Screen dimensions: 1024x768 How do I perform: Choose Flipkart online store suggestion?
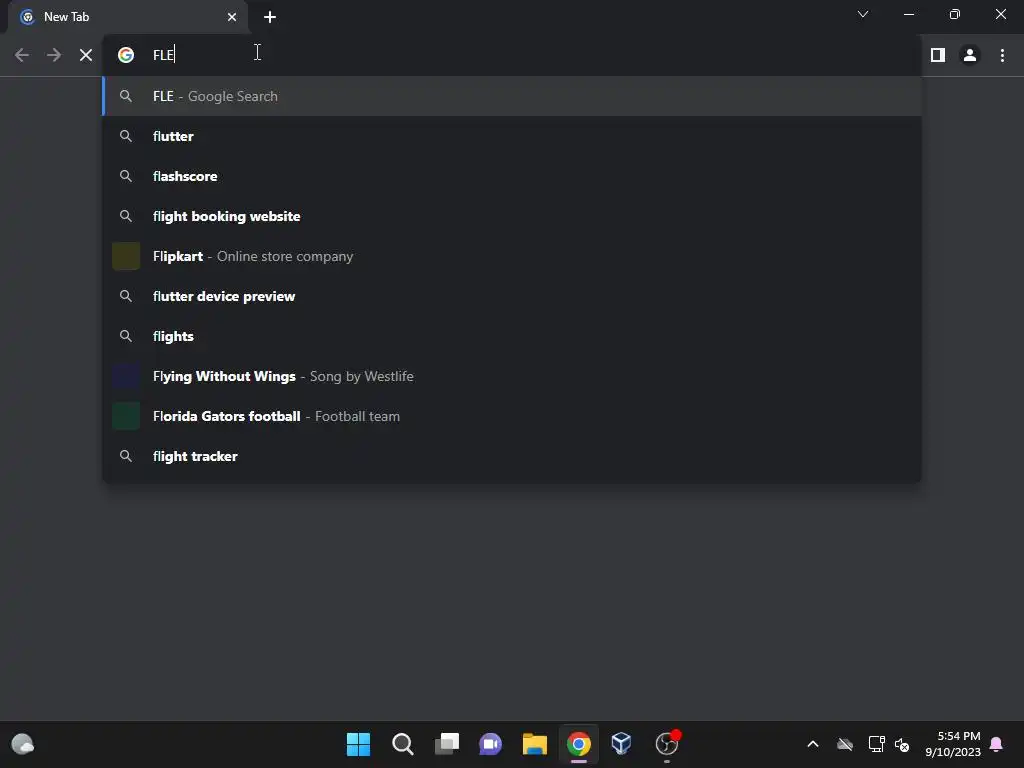(x=512, y=256)
